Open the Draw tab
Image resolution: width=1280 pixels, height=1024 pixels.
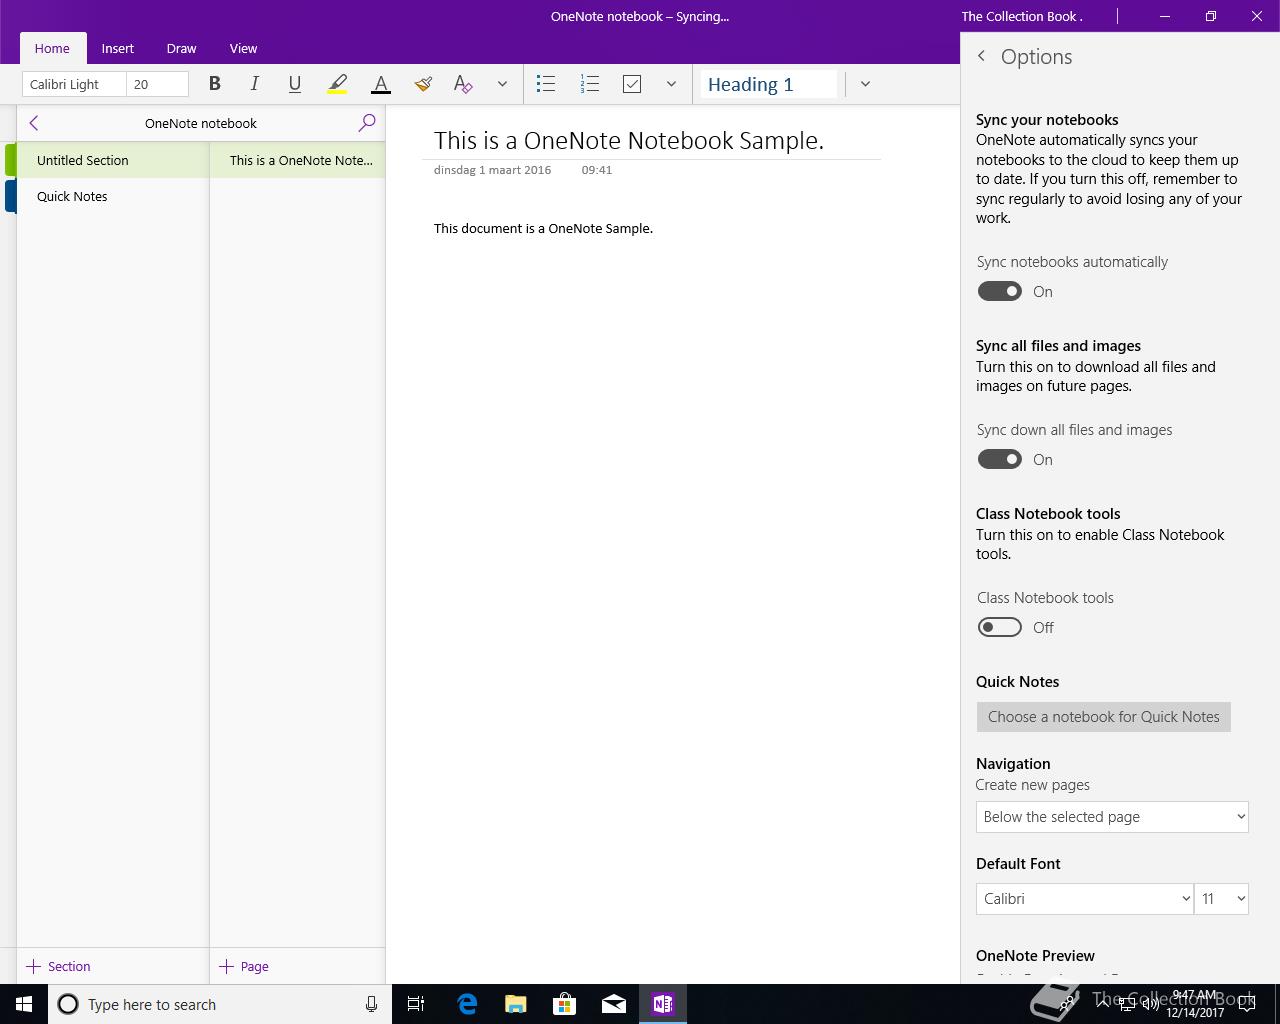point(181,48)
